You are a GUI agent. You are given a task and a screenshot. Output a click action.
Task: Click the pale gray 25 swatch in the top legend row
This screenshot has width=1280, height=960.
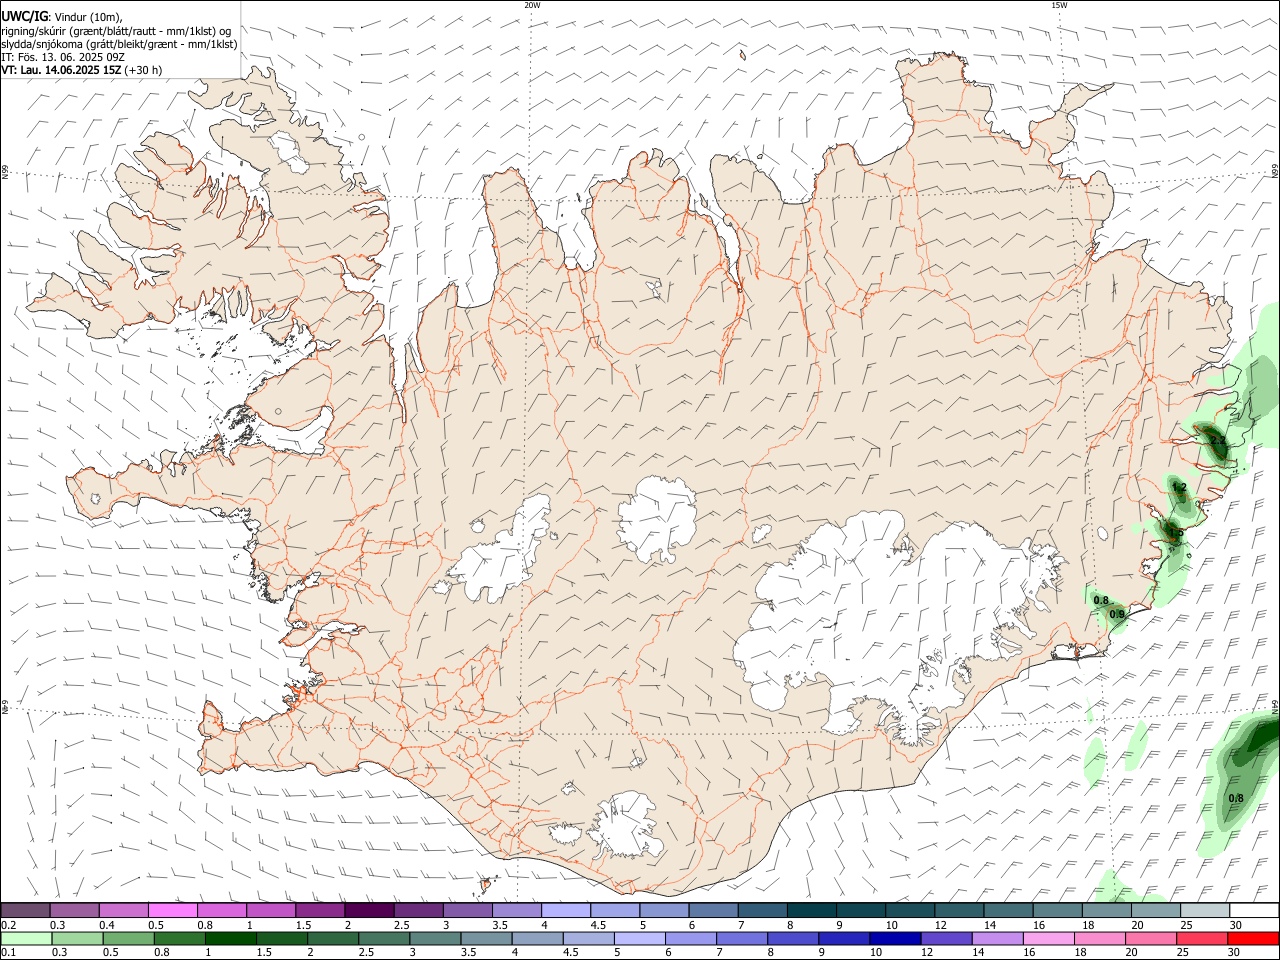[x=1204, y=910]
